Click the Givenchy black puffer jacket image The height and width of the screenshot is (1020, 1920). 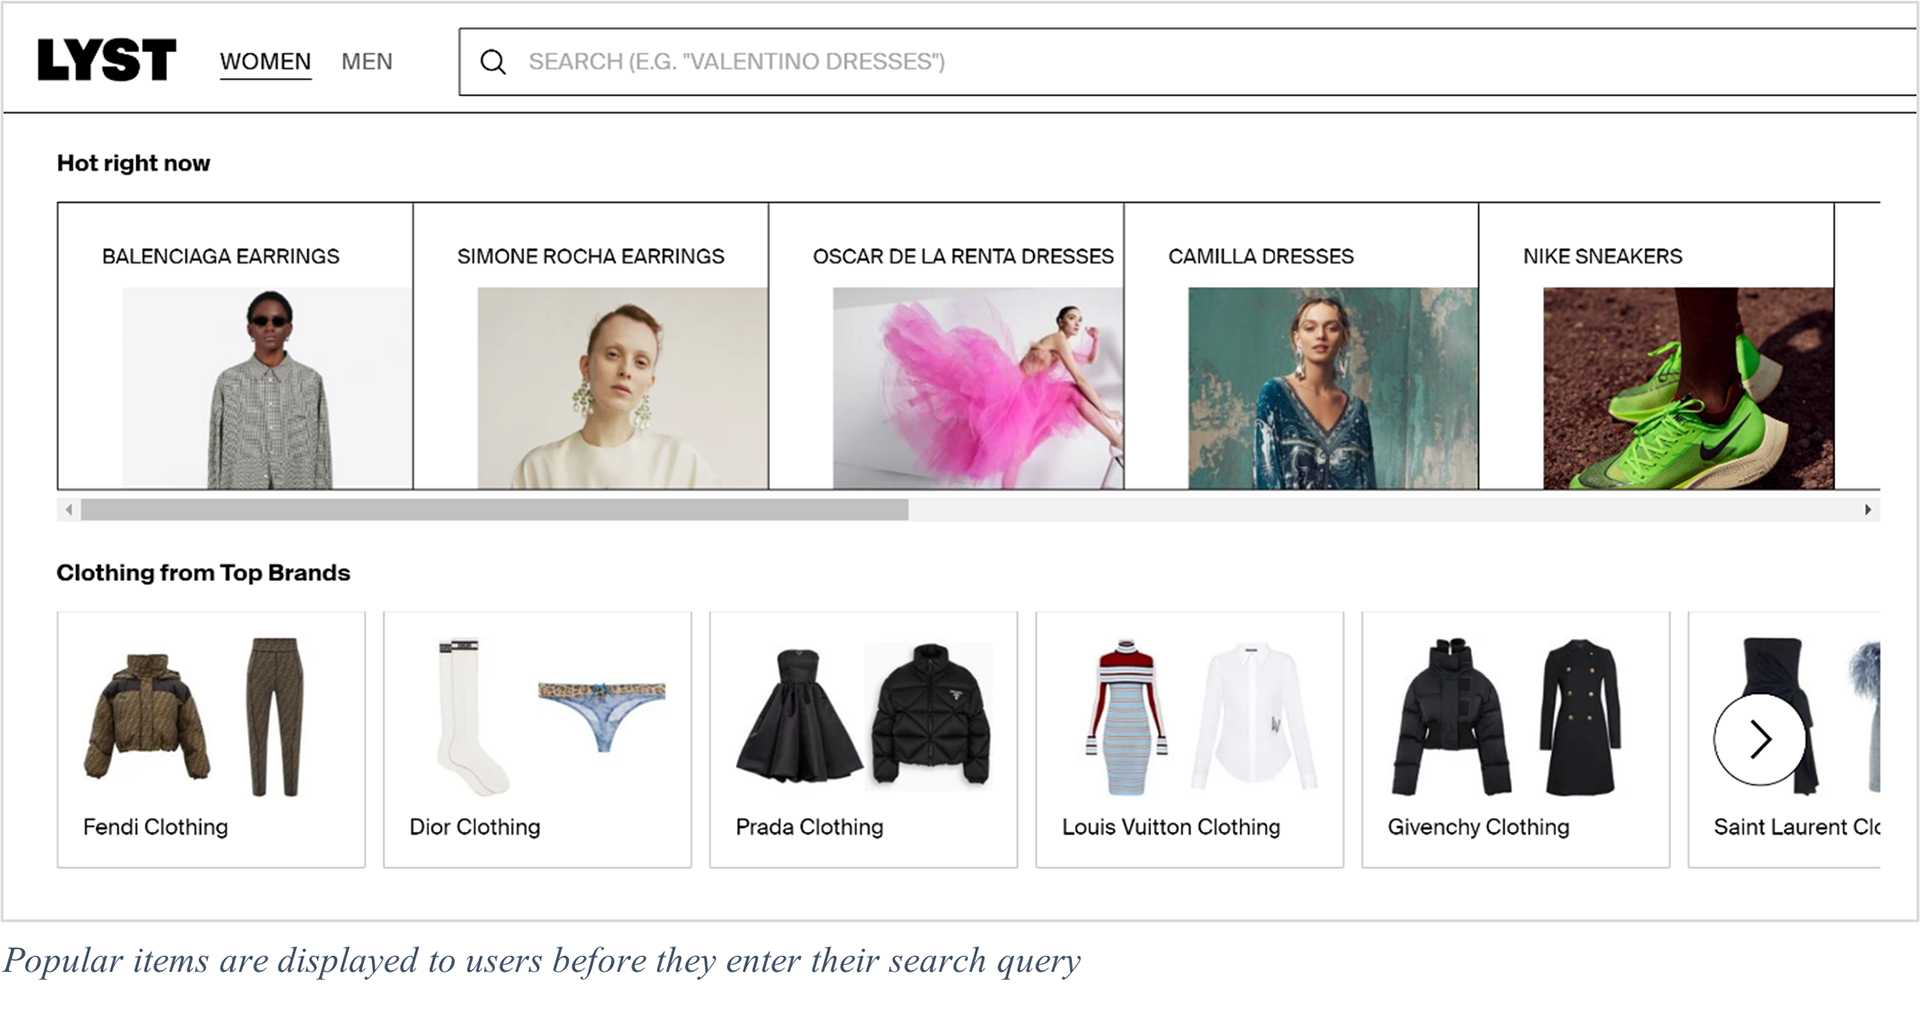pos(1451,717)
